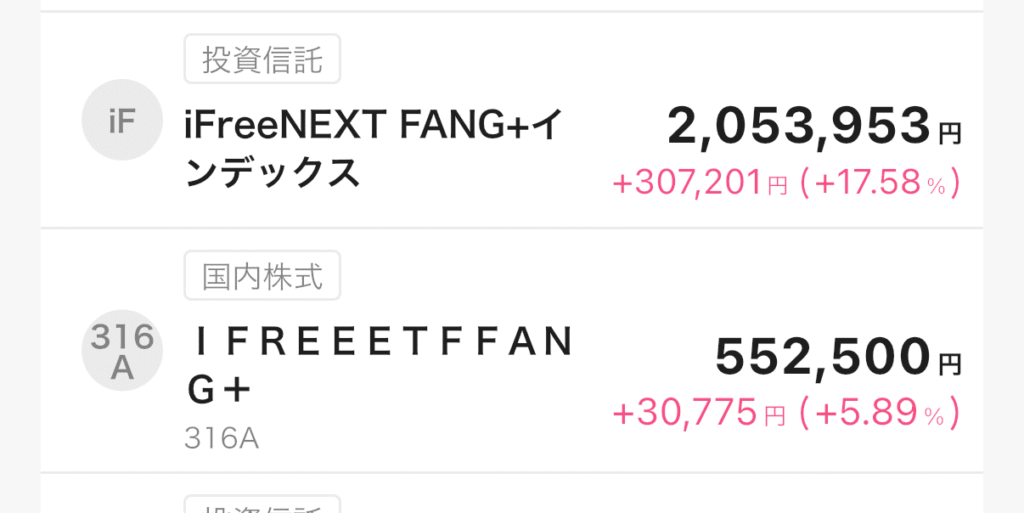Click the grey 316A ticker code text
1024x513 pixels.
221,439
